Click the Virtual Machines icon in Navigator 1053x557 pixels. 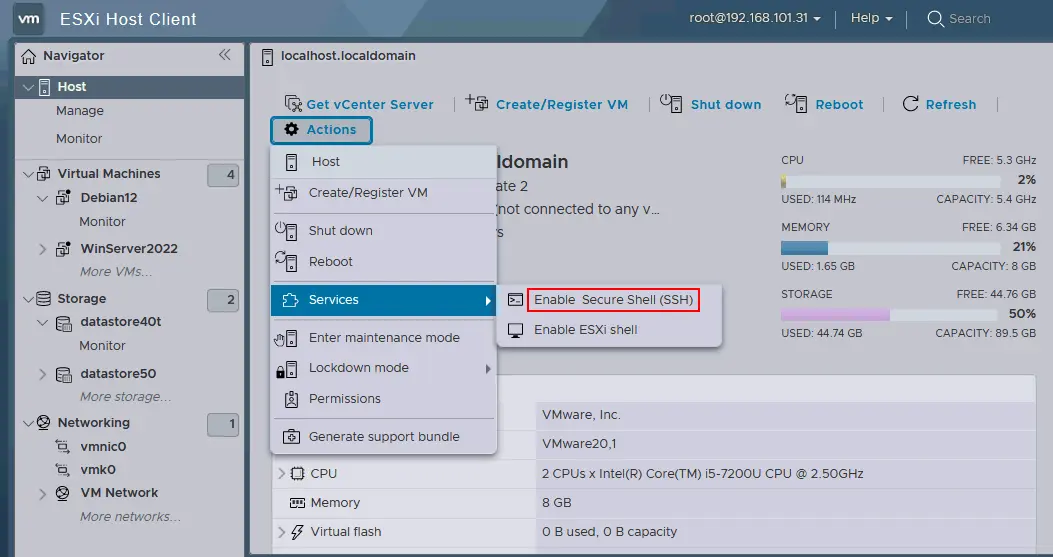tap(43, 174)
